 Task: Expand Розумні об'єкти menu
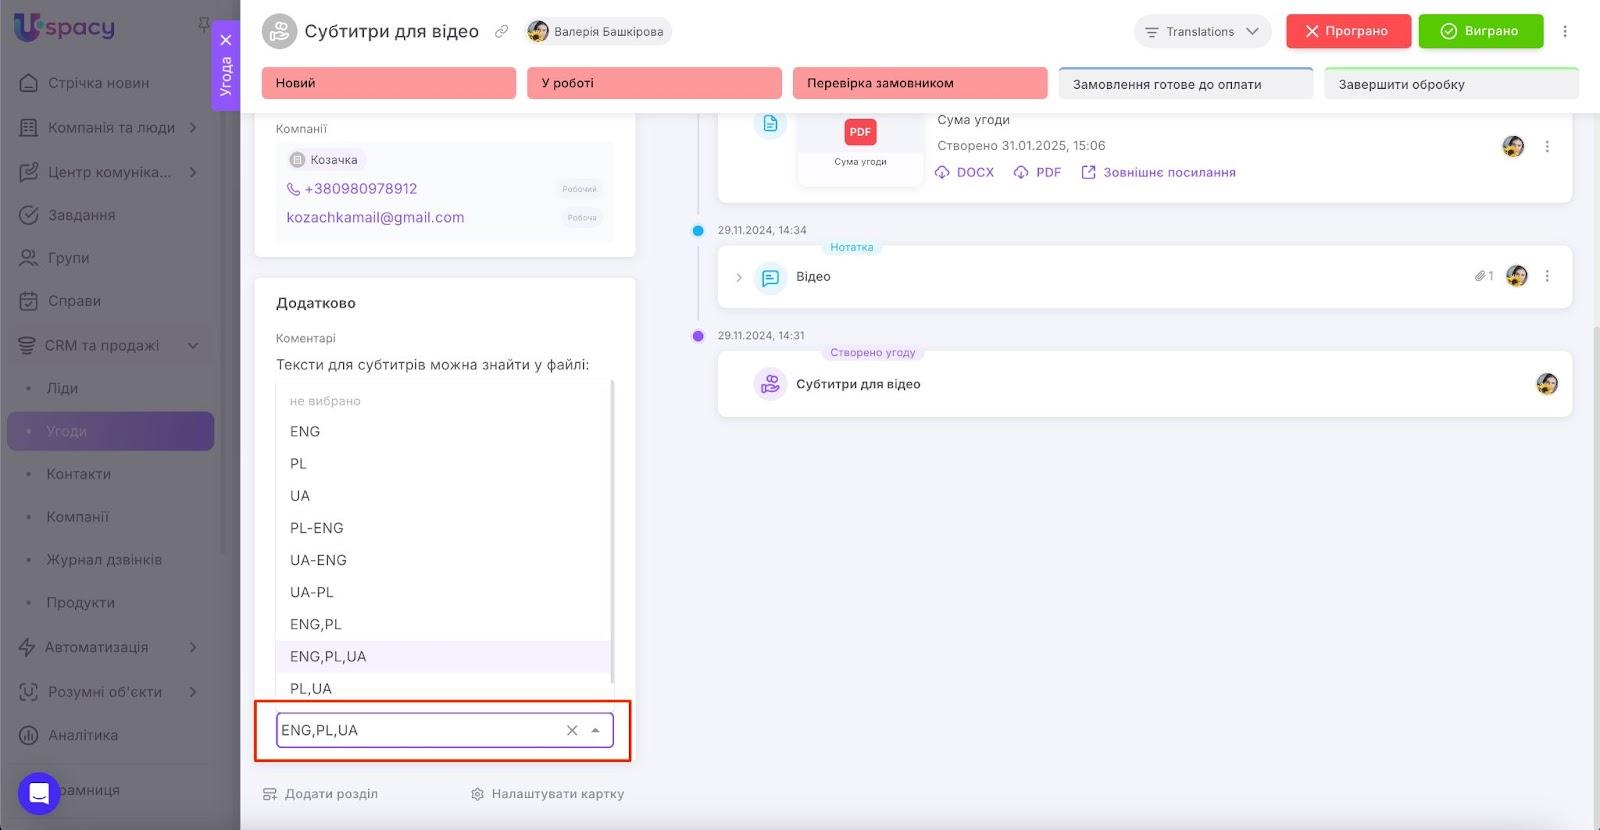[x=110, y=692]
